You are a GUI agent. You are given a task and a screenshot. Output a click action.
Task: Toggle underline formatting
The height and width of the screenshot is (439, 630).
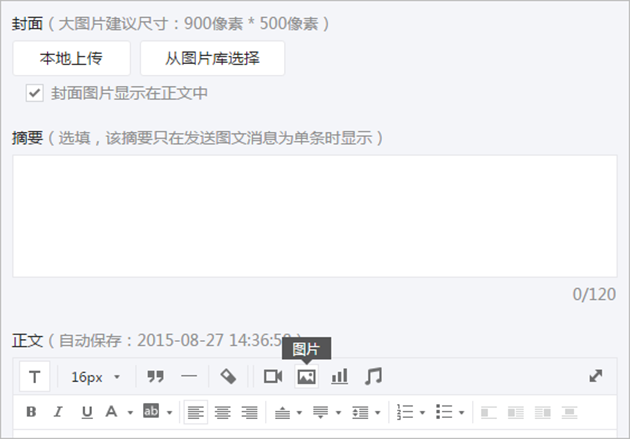coord(87,412)
